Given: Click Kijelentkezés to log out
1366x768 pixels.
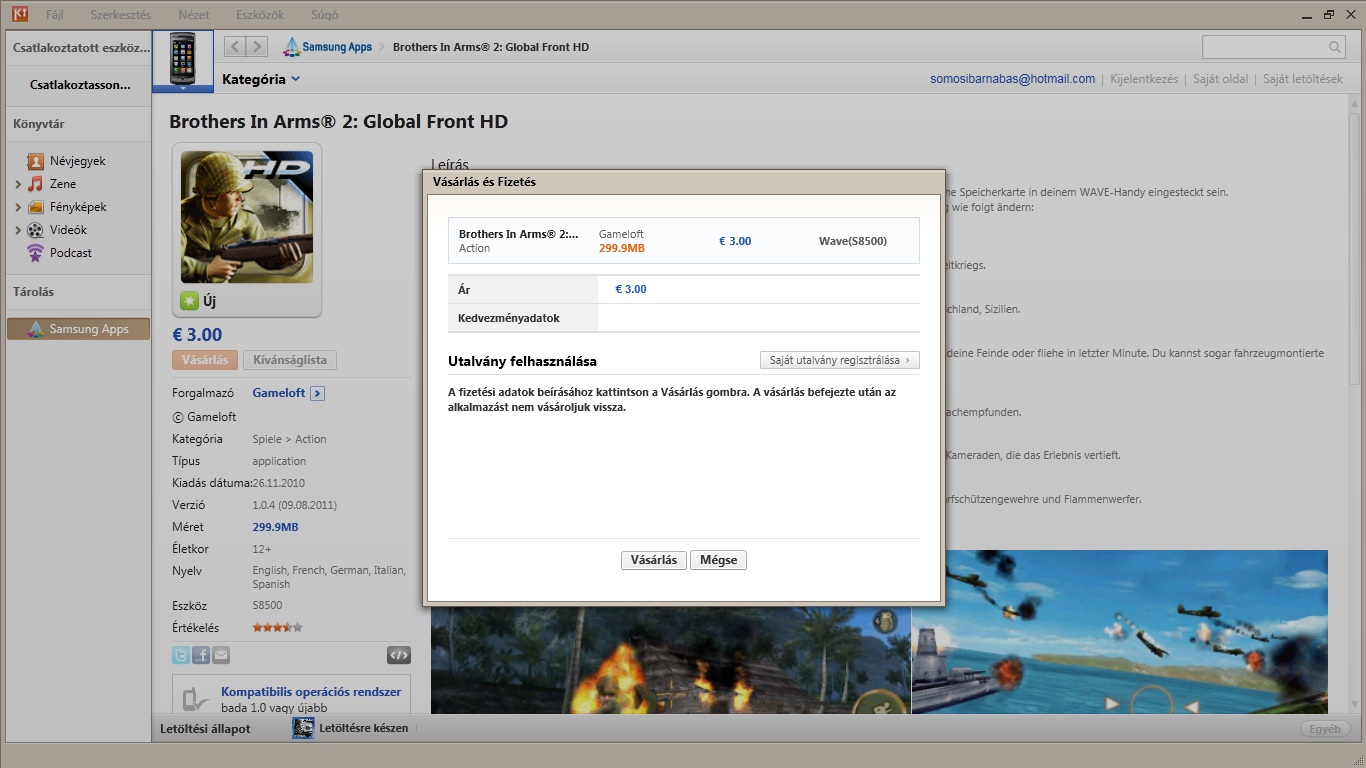Looking at the screenshot, I should [x=1144, y=79].
